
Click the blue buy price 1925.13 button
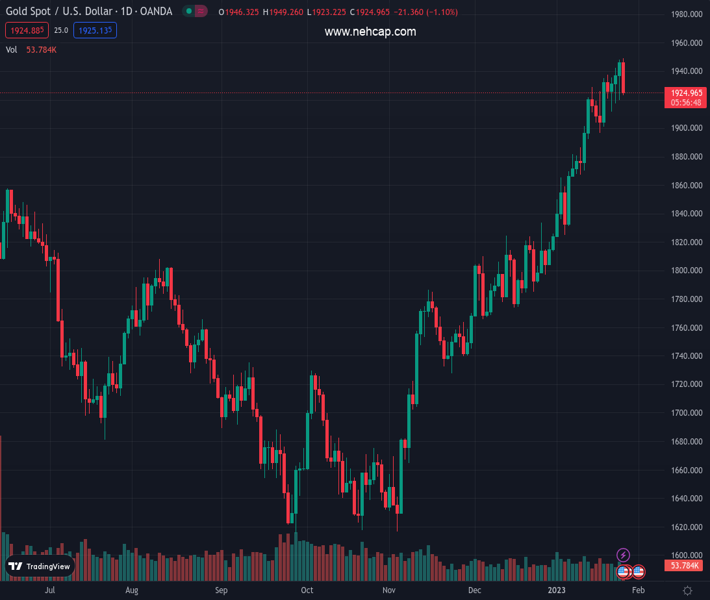[95, 31]
